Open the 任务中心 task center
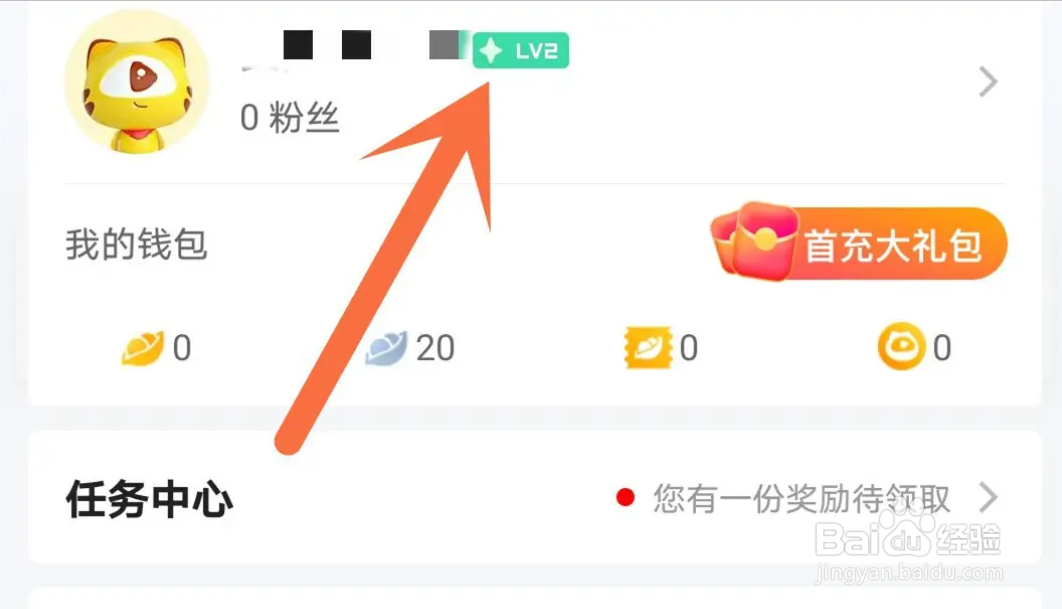The height and width of the screenshot is (609, 1062). tap(150, 499)
